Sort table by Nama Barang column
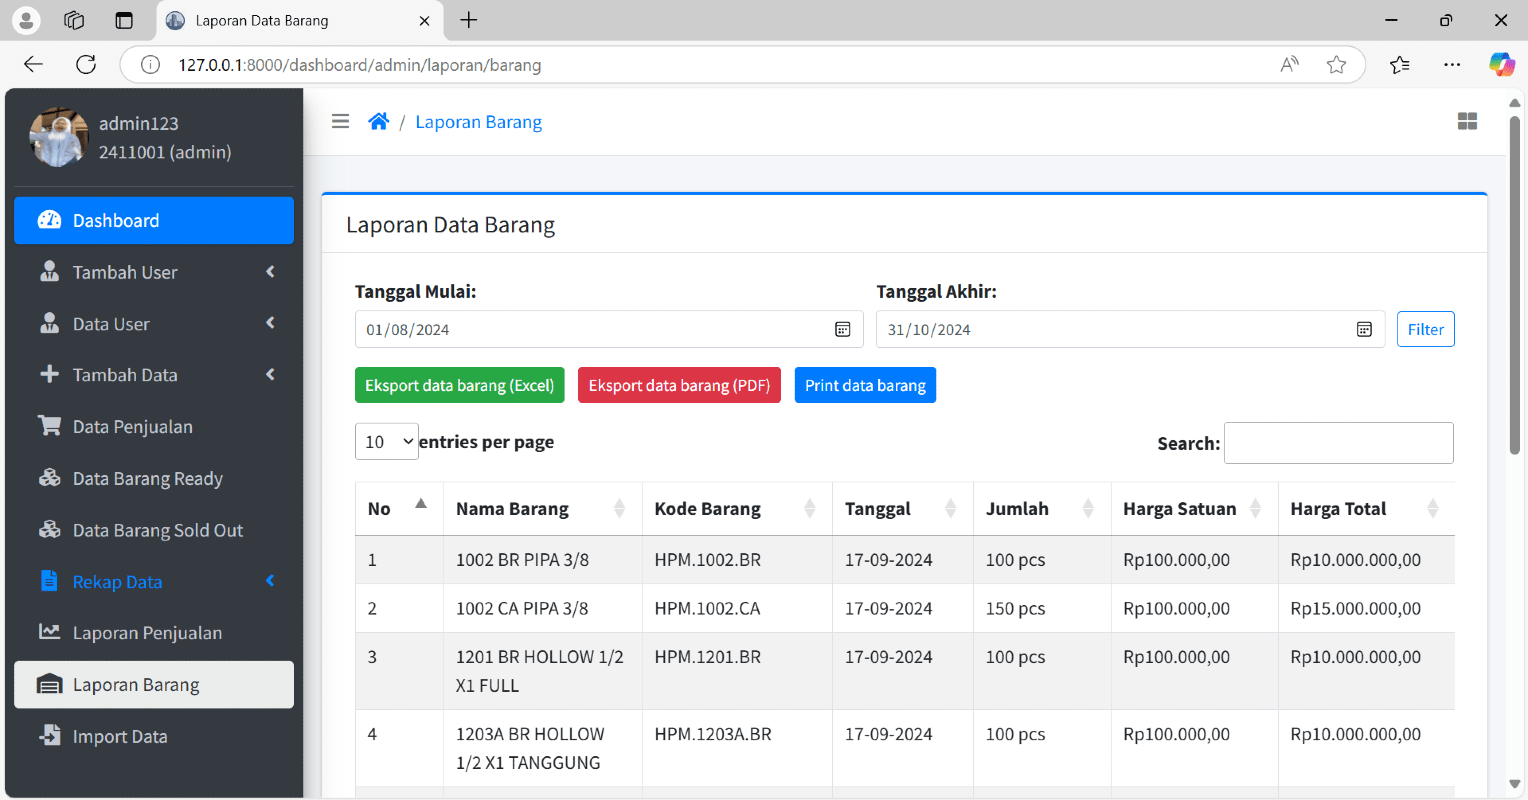The width and height of the screenshot is (1528, 800). (542, 509)
